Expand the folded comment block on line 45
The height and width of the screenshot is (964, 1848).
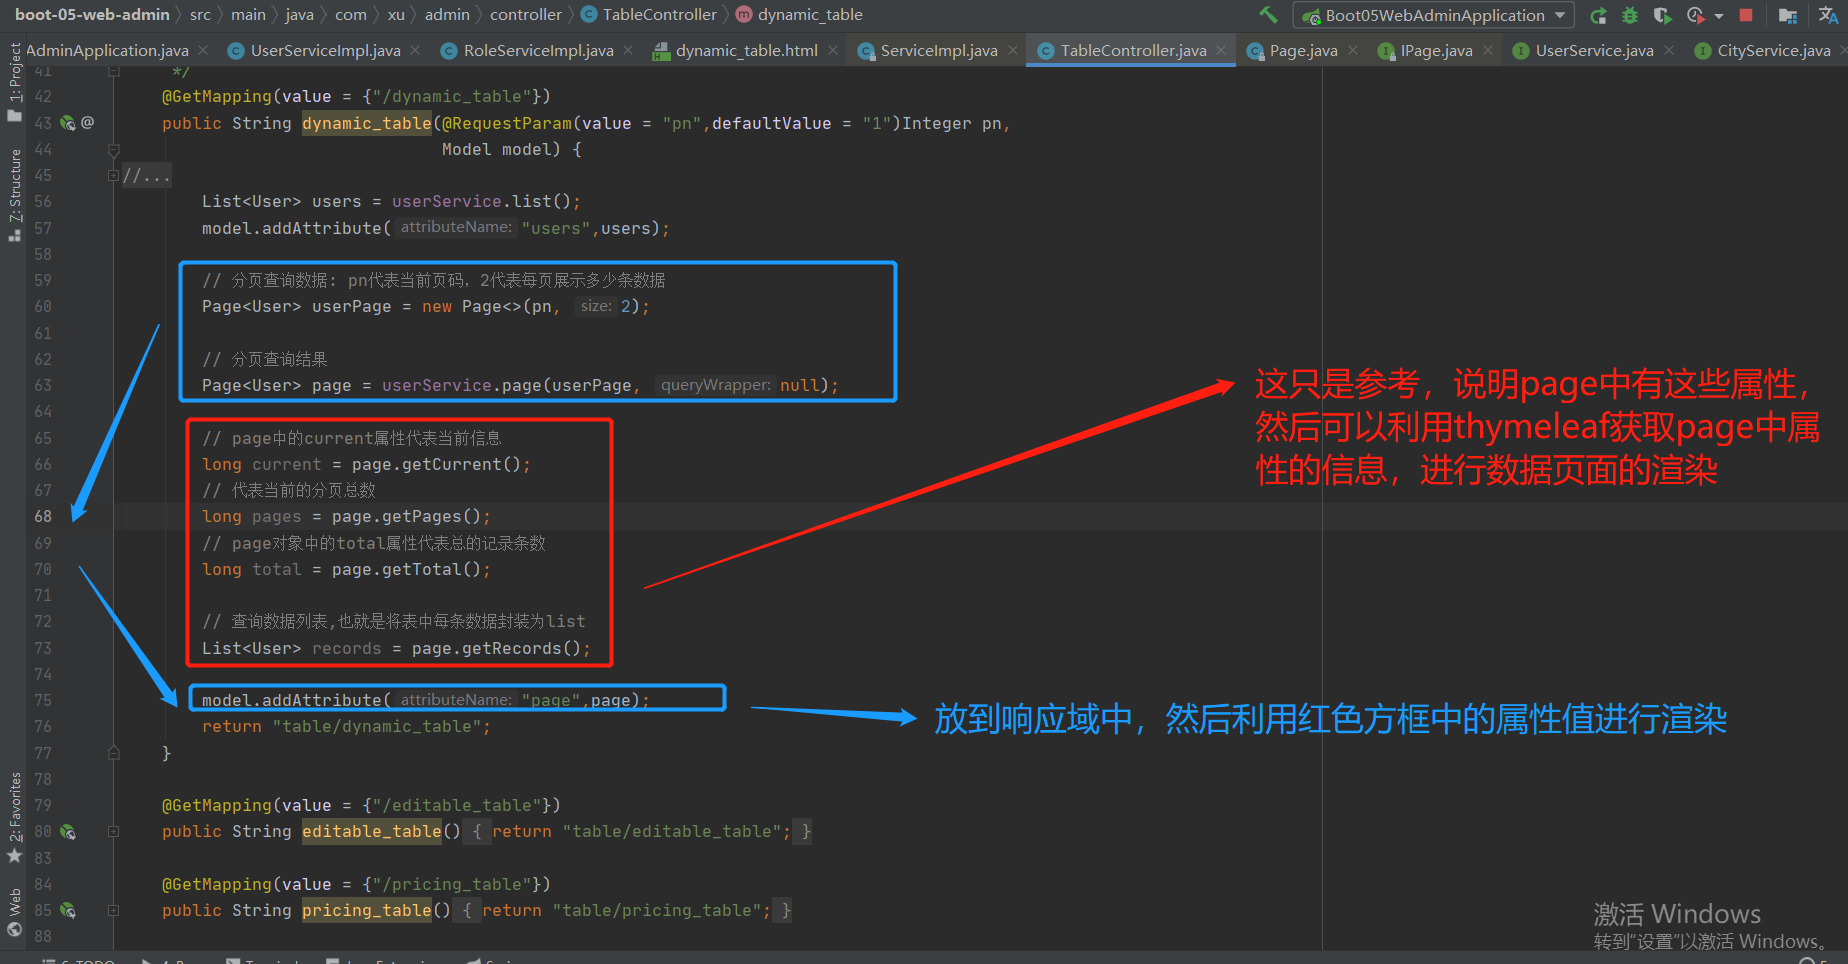click(x=113, y=175)
